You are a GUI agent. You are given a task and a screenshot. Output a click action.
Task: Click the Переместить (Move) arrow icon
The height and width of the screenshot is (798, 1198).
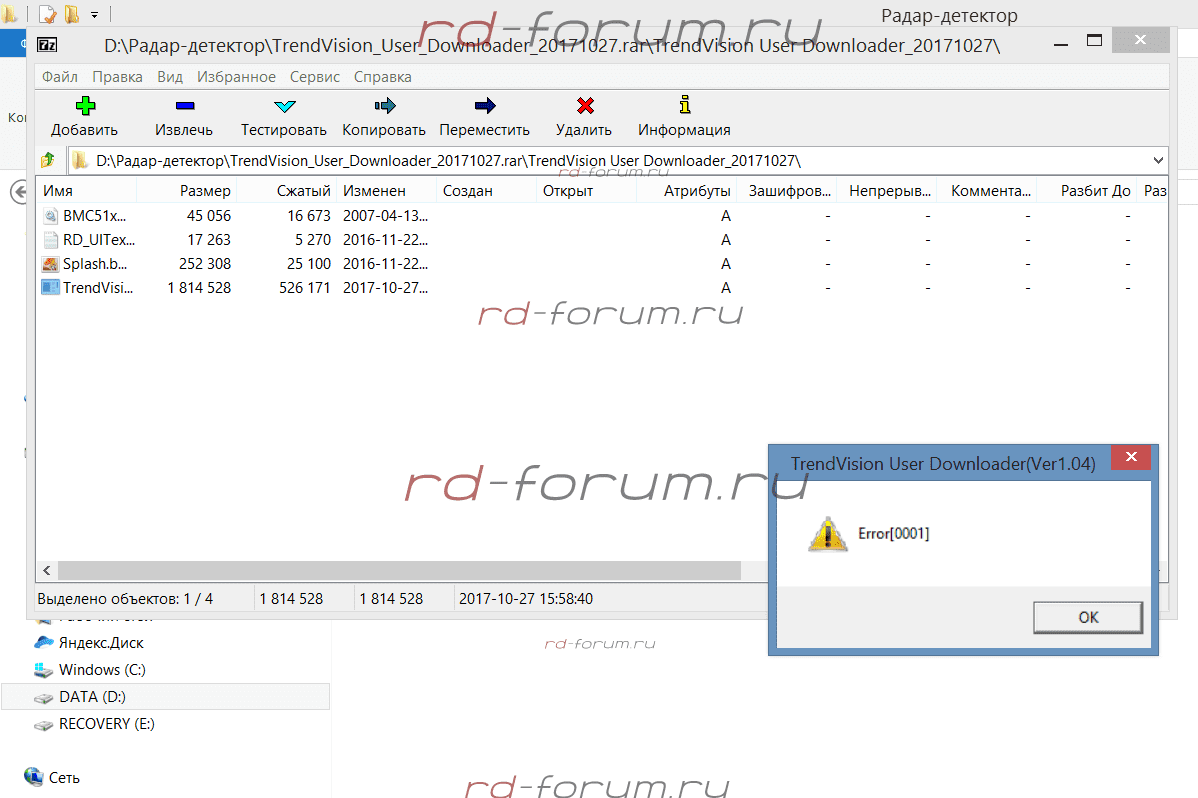coord(484,105)
